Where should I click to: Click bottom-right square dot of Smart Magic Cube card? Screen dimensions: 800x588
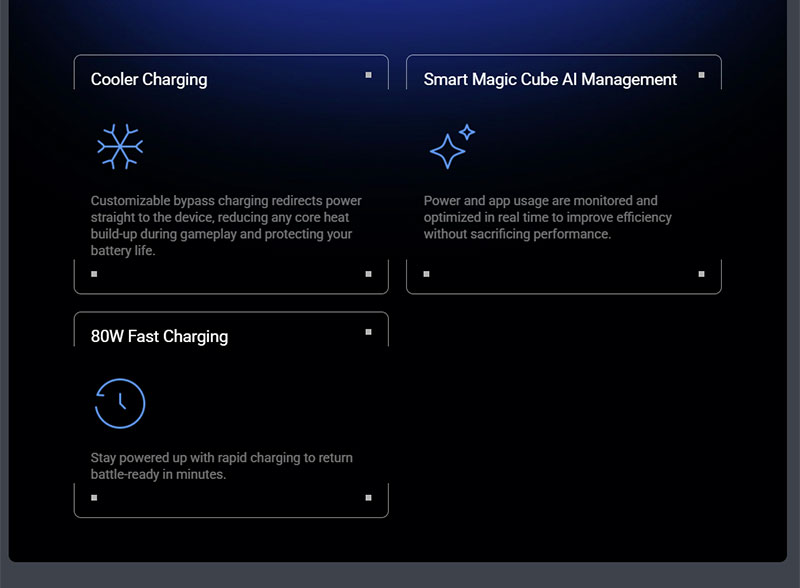701,273
